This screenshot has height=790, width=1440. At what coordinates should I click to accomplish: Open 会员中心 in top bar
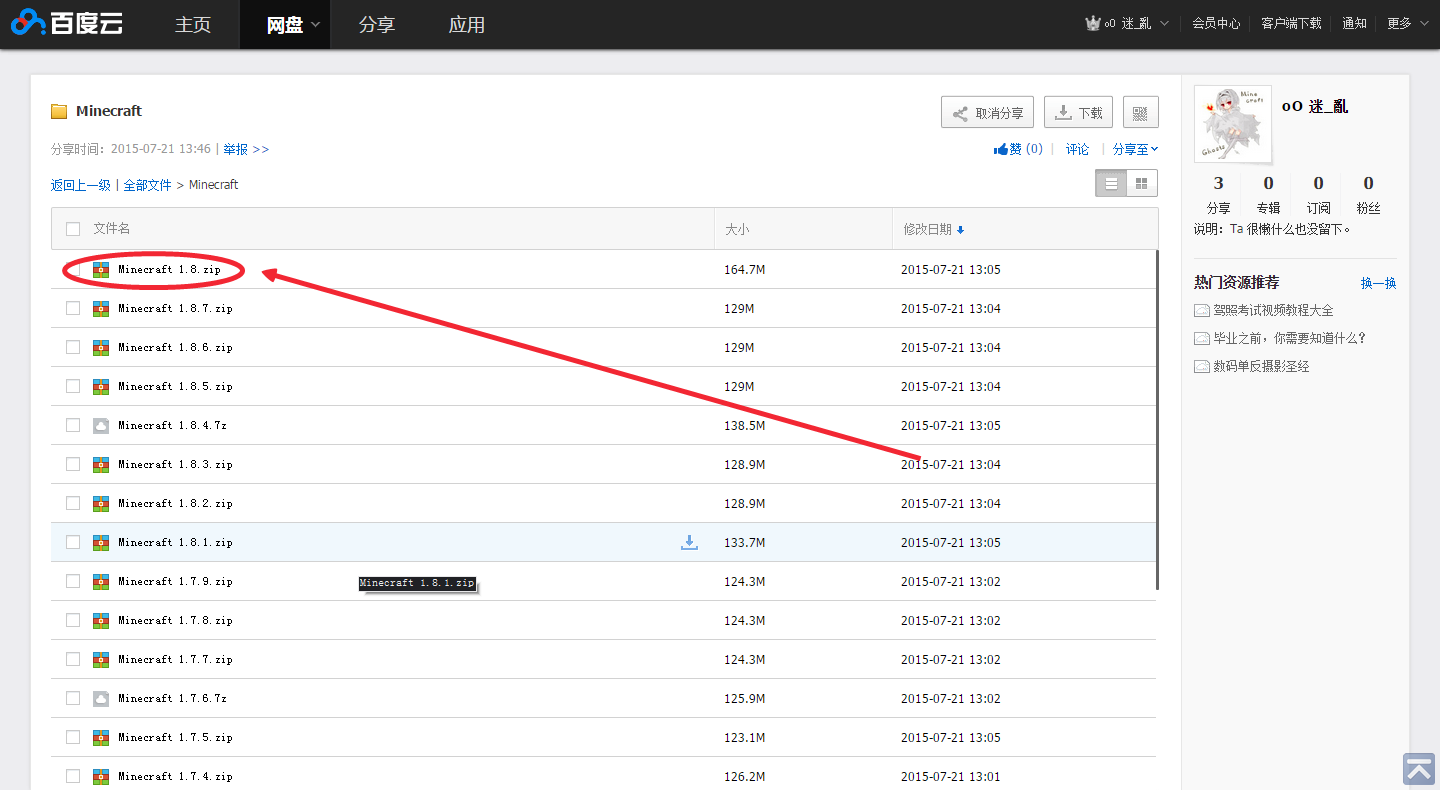tap(1216, 23)
